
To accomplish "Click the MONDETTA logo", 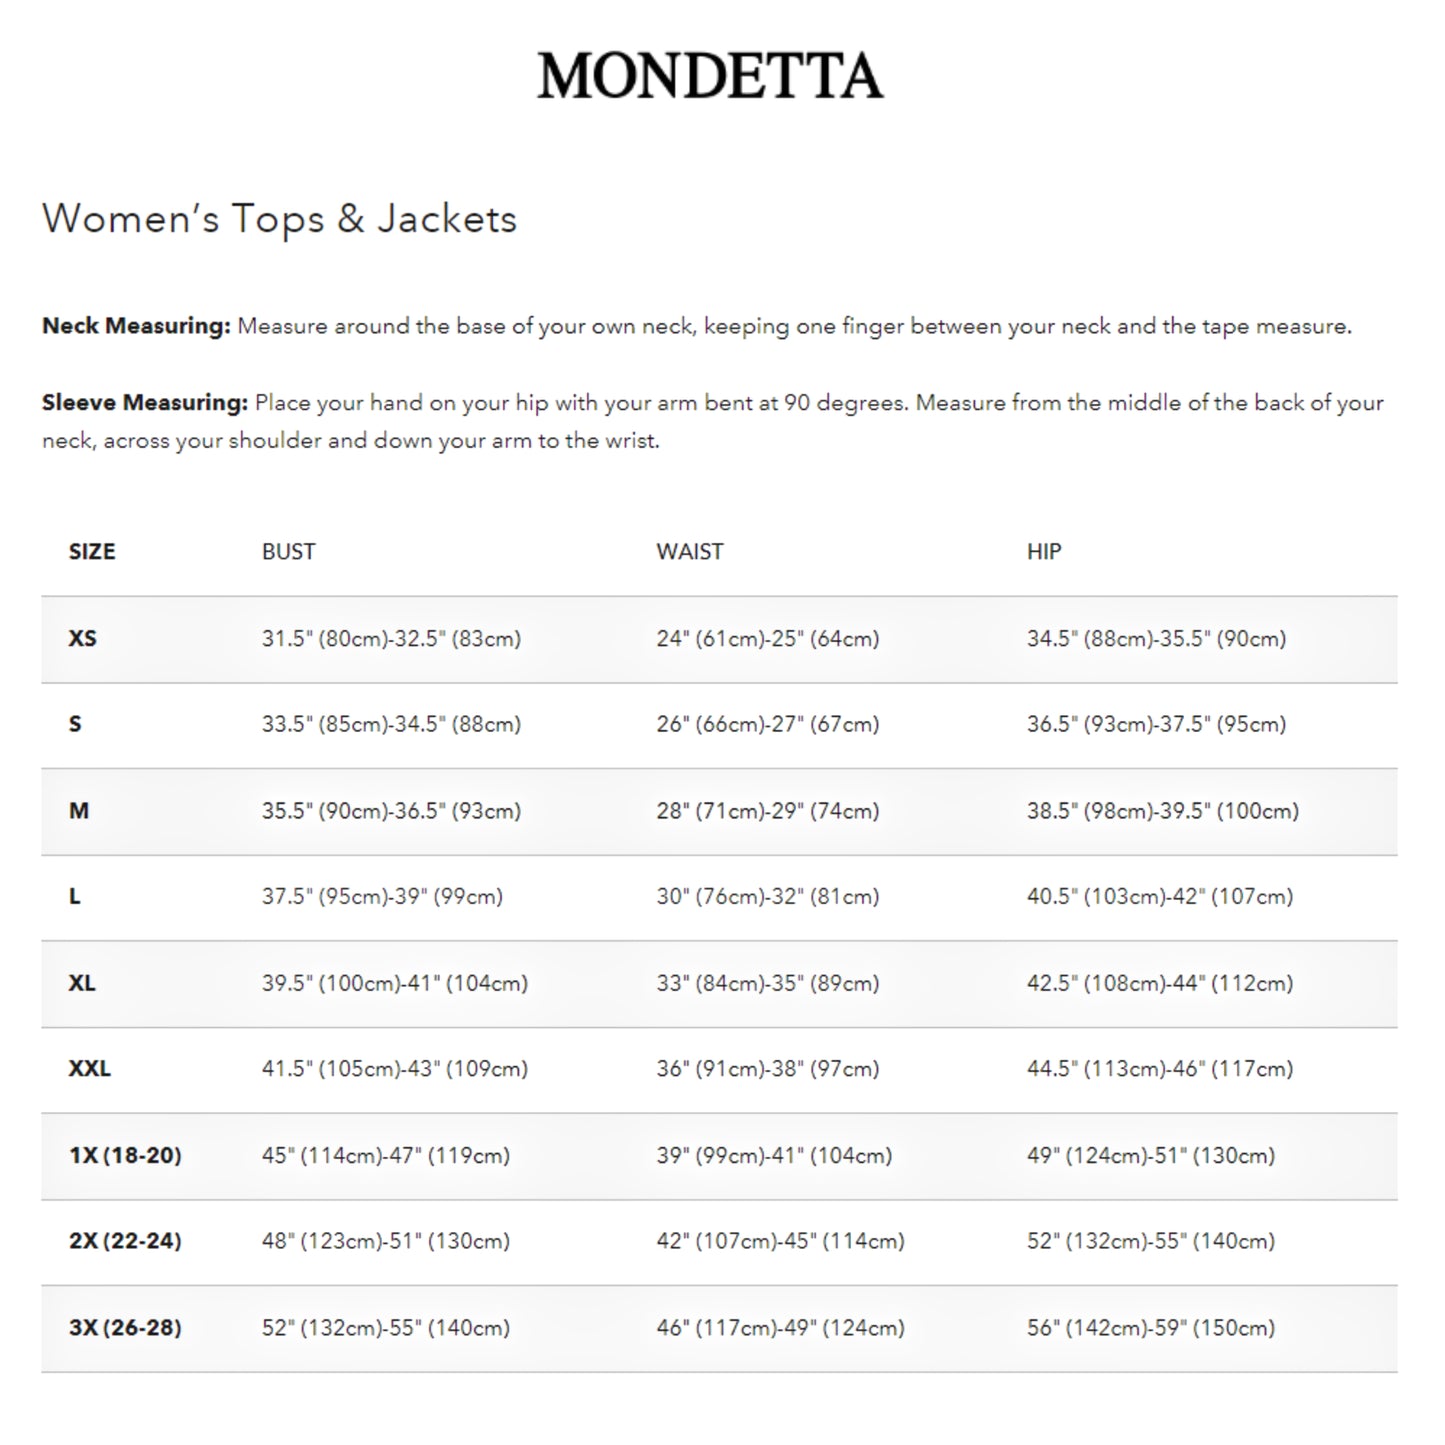I will click(x=710, y=76).
